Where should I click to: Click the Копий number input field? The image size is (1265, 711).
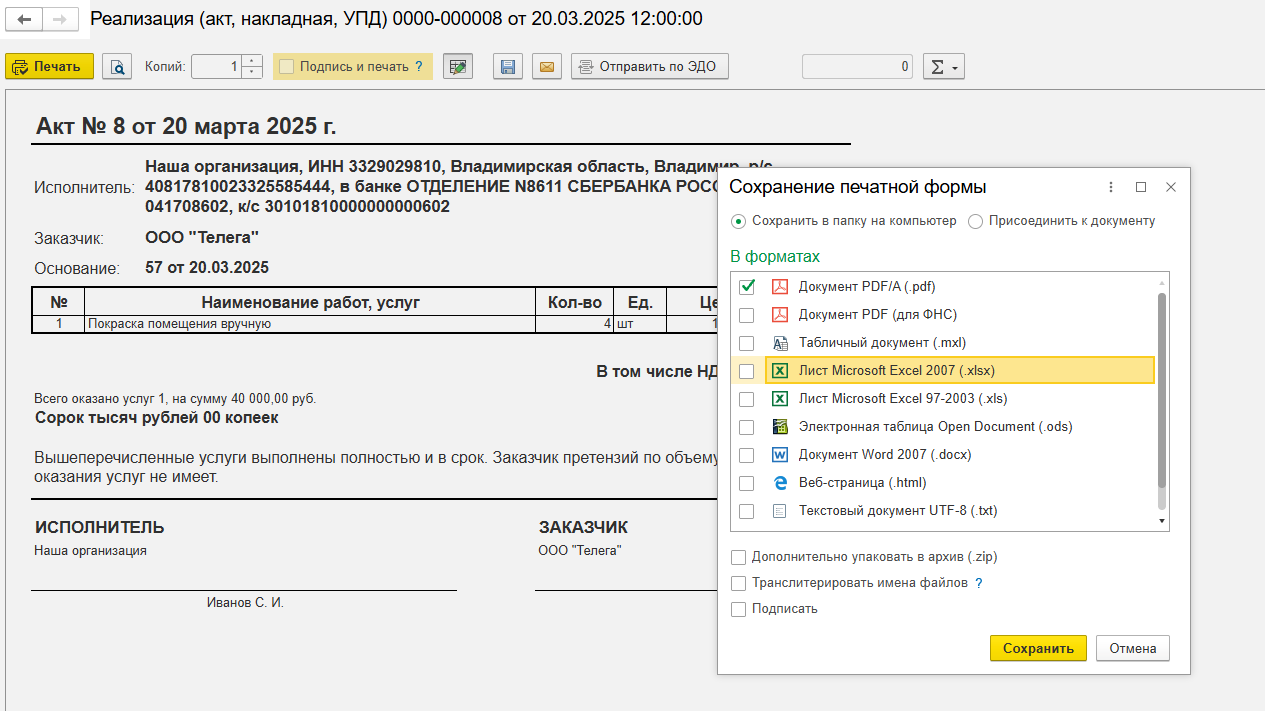click(x=217, y=67)
